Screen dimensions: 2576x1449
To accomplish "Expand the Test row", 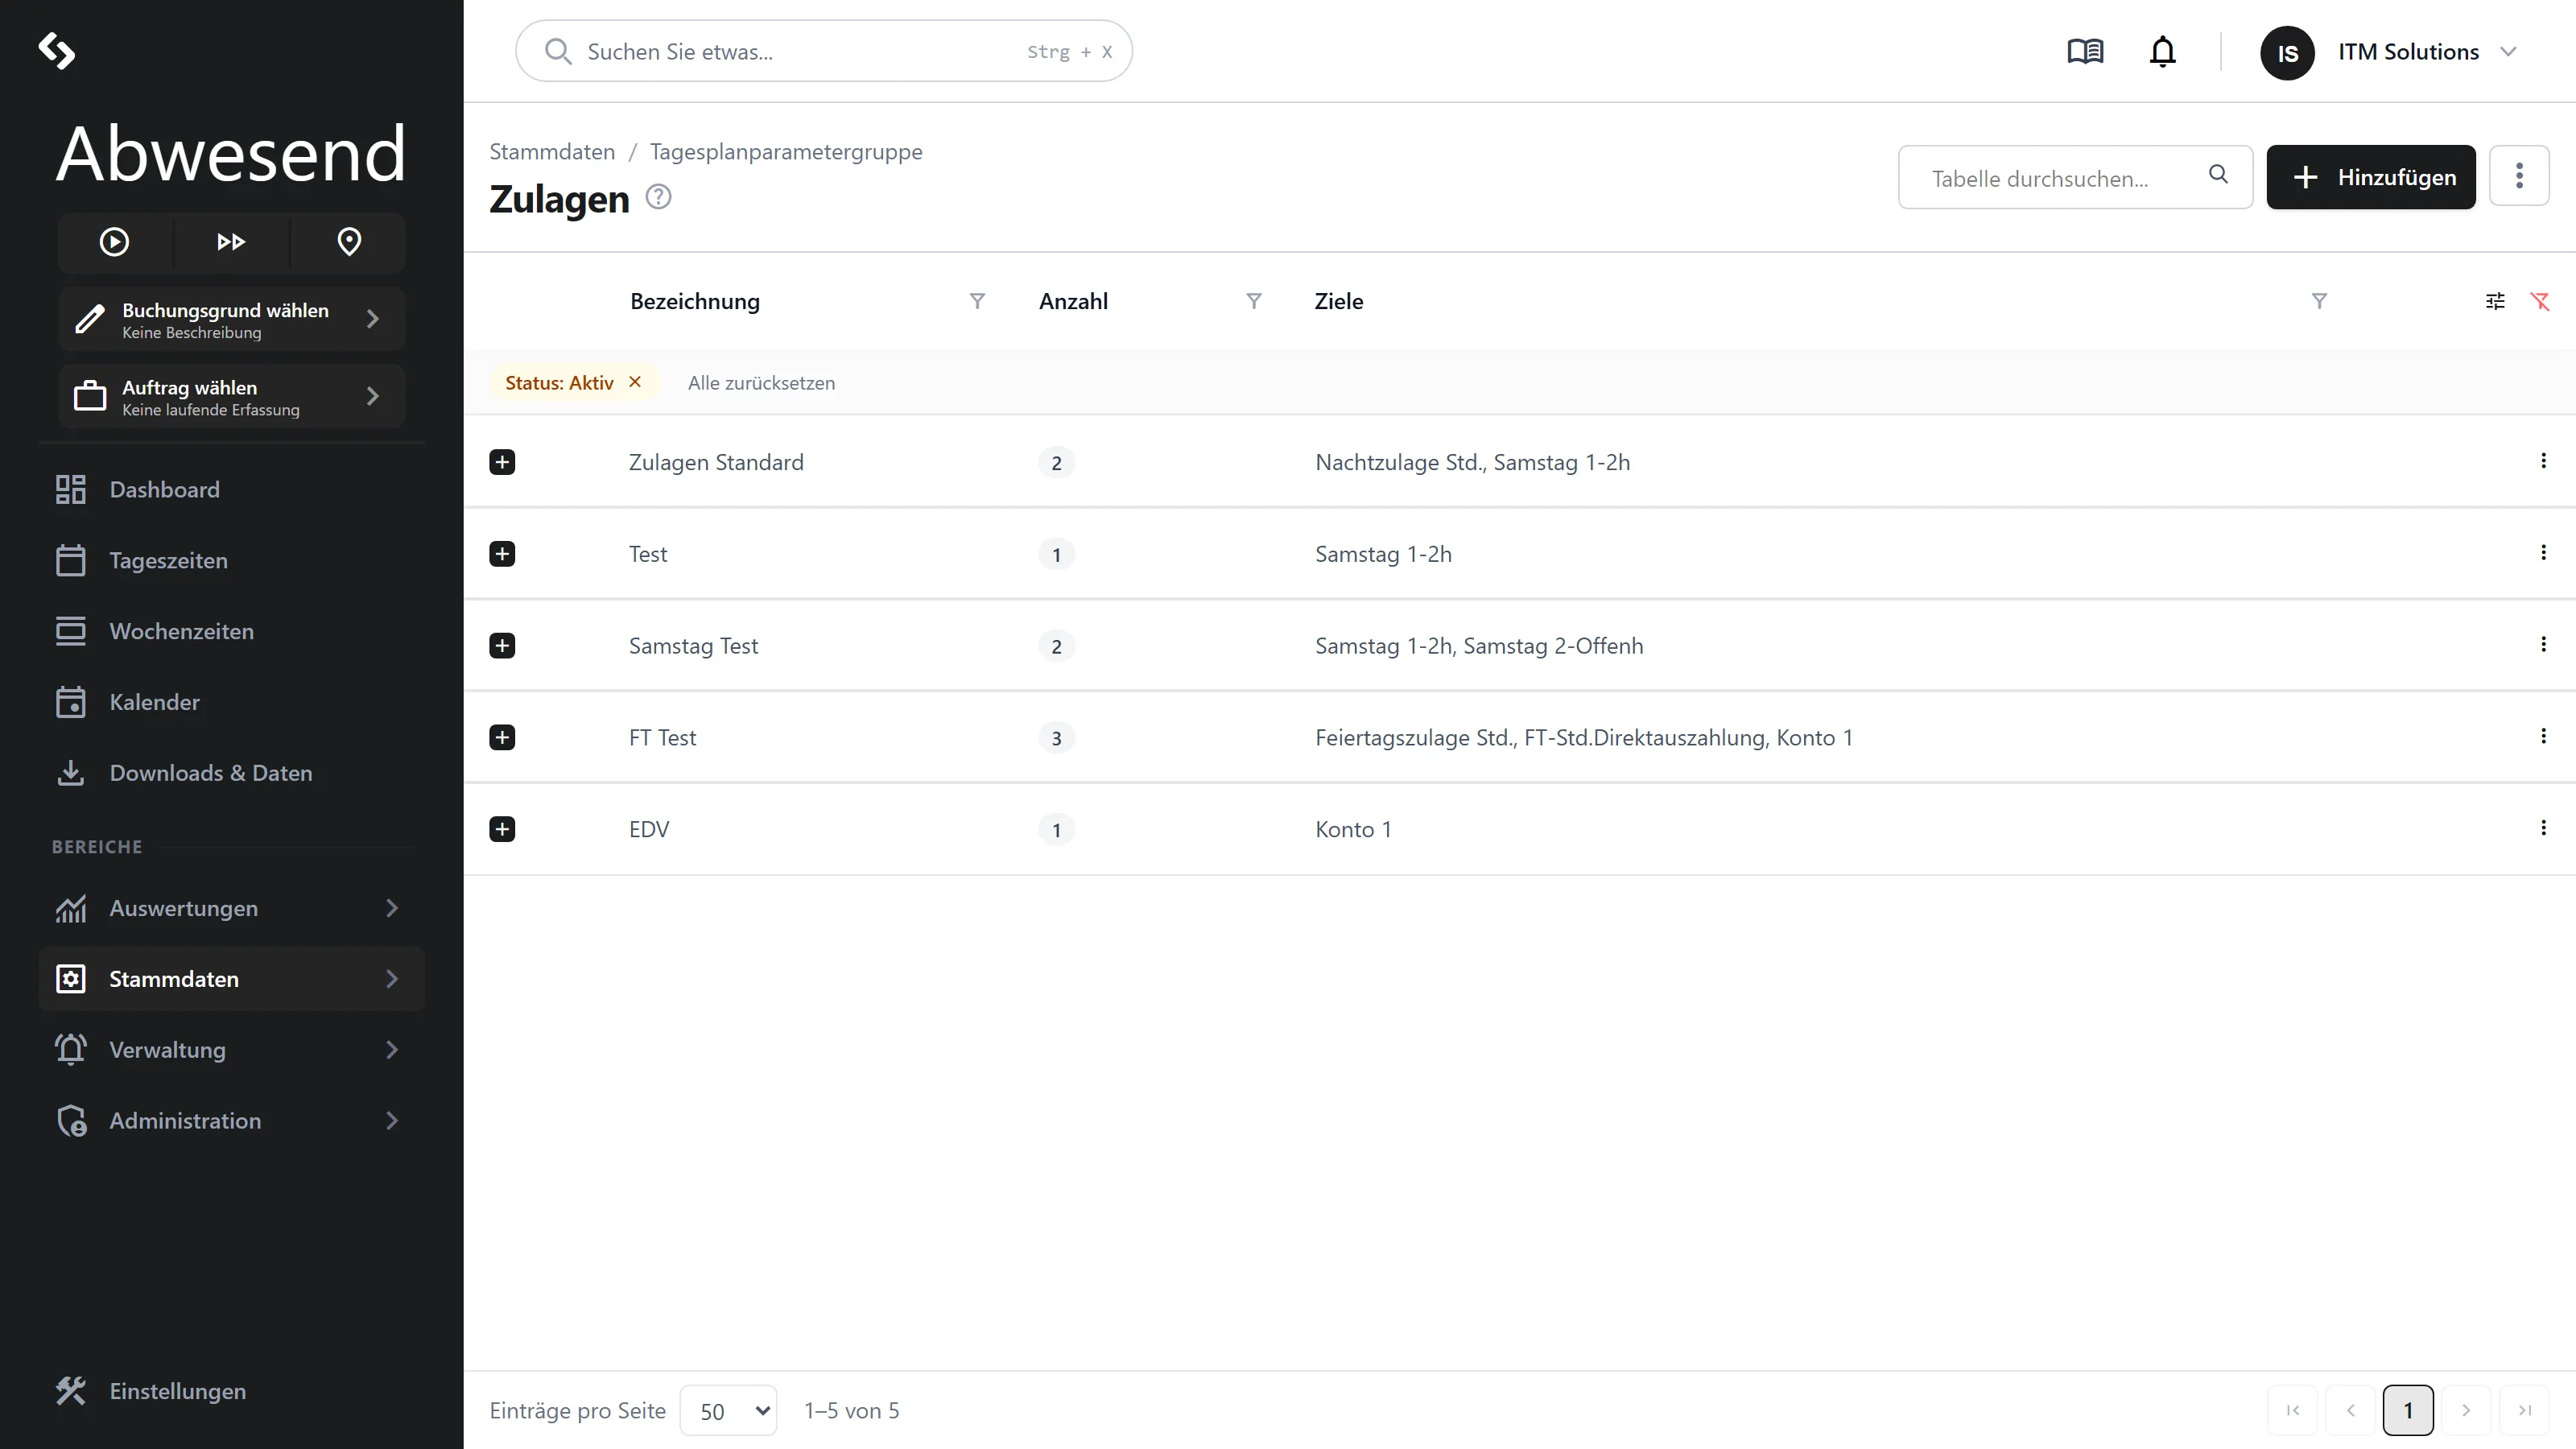I will click(502, 554).
